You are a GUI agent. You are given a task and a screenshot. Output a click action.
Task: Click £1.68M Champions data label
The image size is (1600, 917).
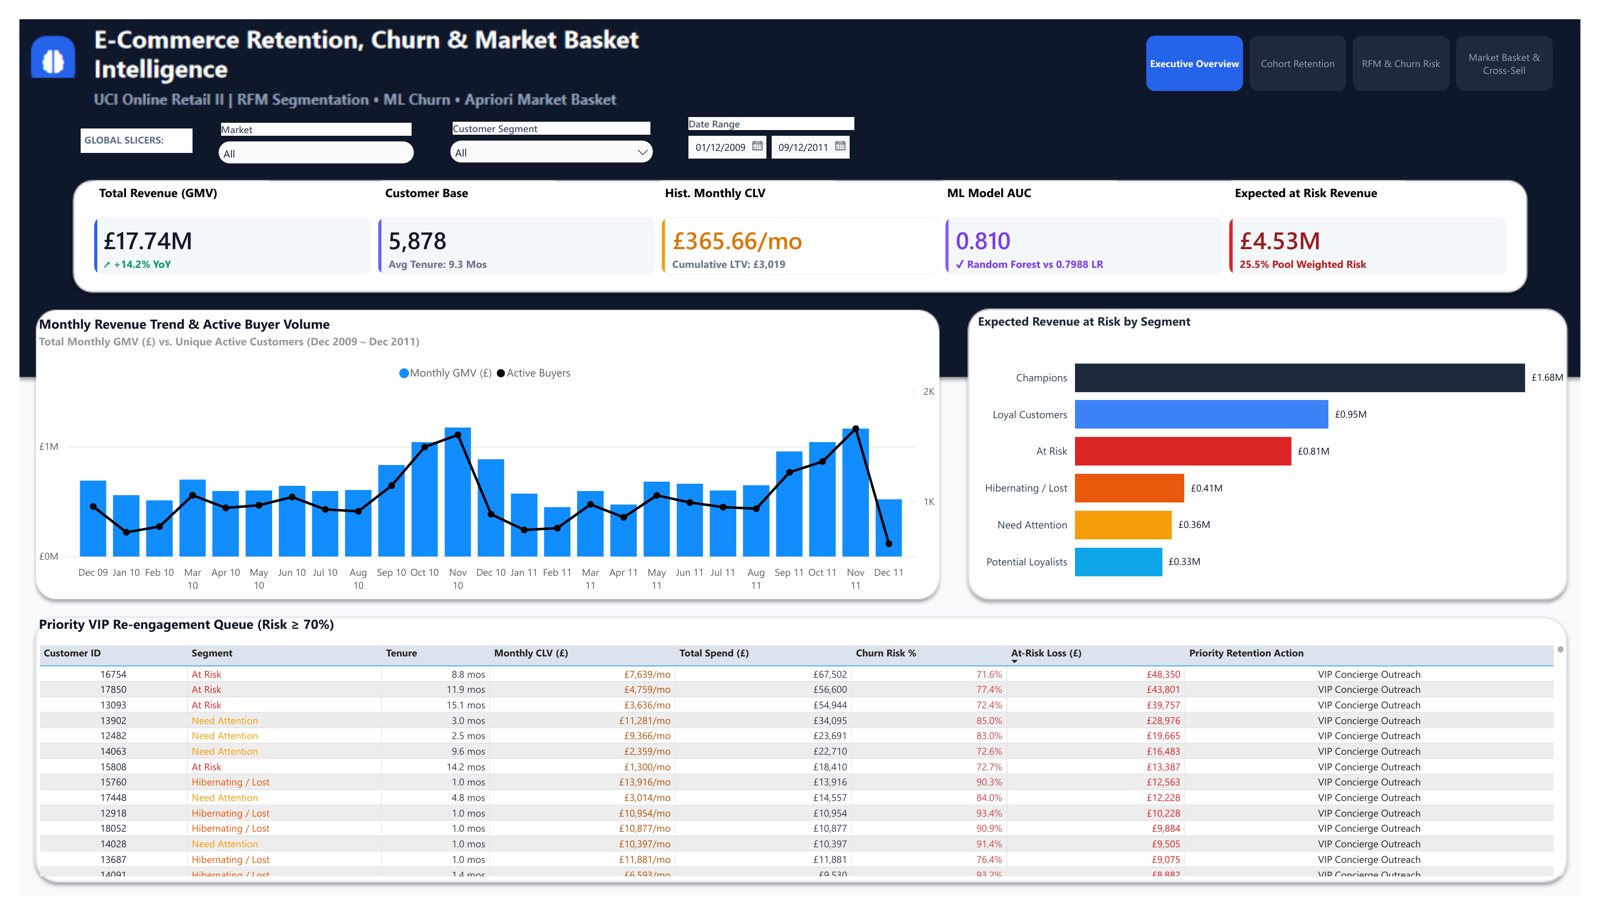pyautogui.click(x=1547, y=378)
